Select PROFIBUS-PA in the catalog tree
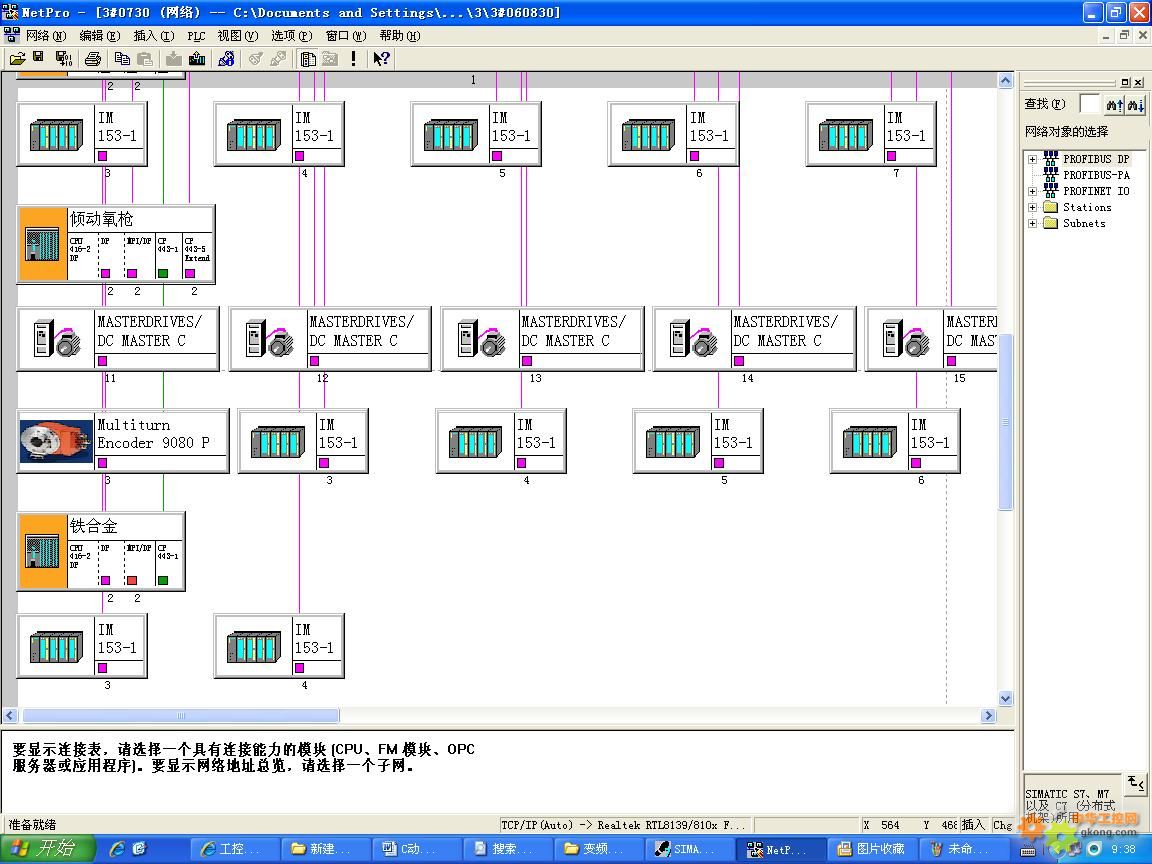Screen dimensions: 1152x864 point(1096,176)
